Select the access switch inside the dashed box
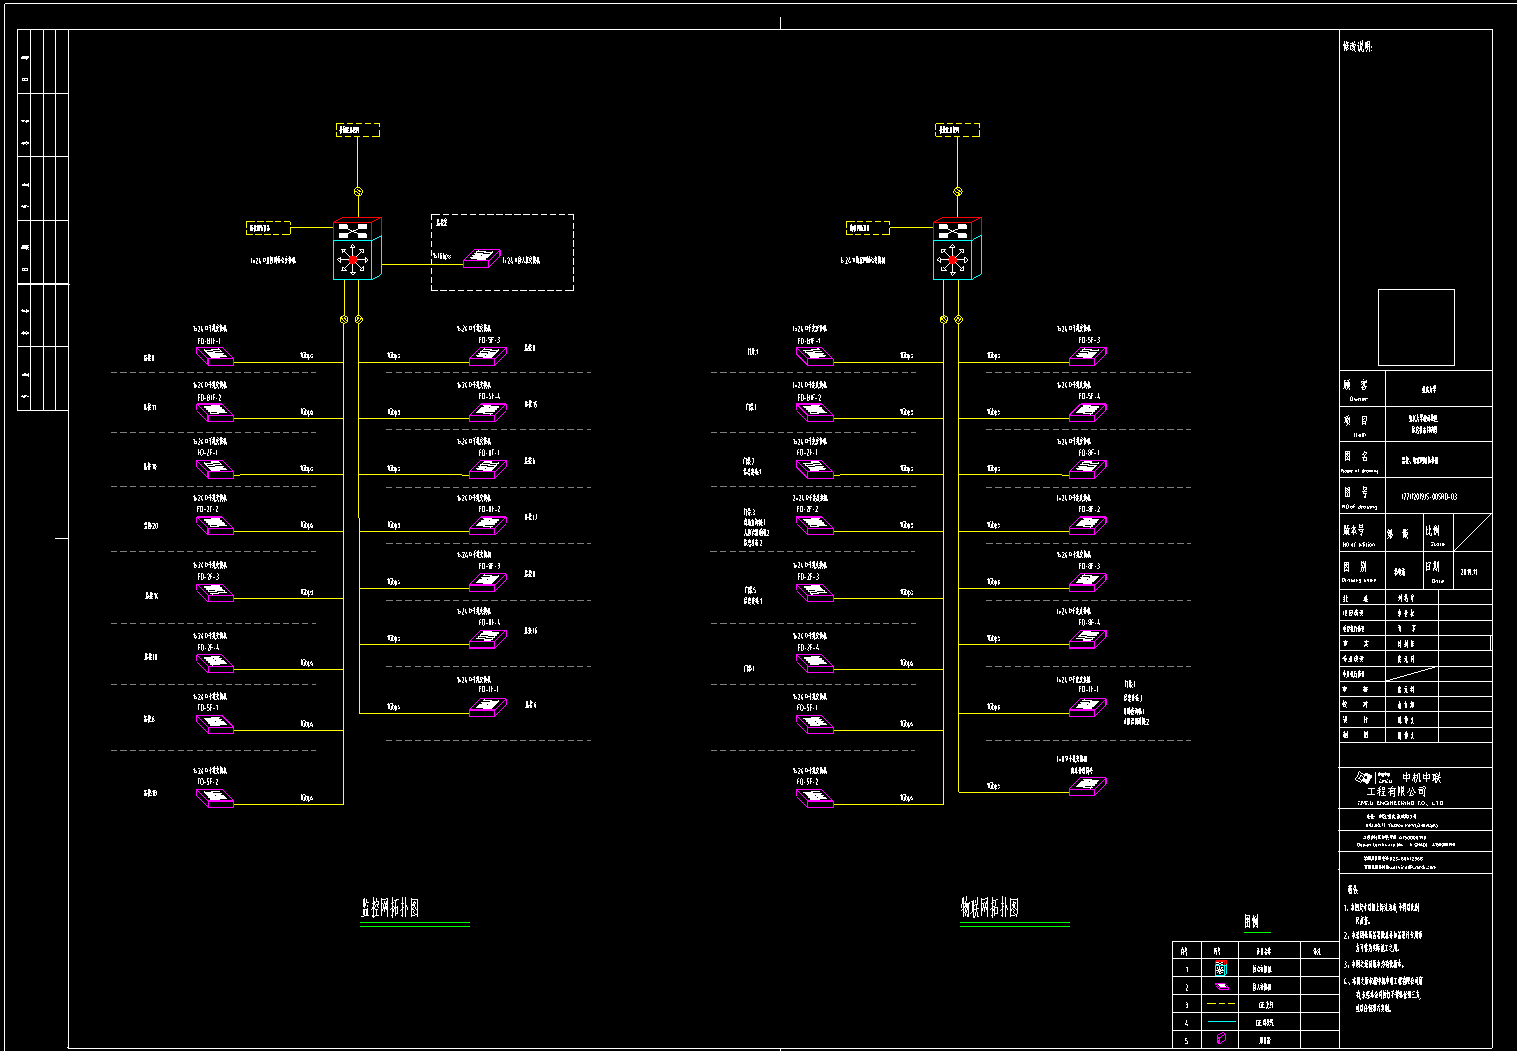This screenshot has width=1517, height=1051. coord(482,258)
